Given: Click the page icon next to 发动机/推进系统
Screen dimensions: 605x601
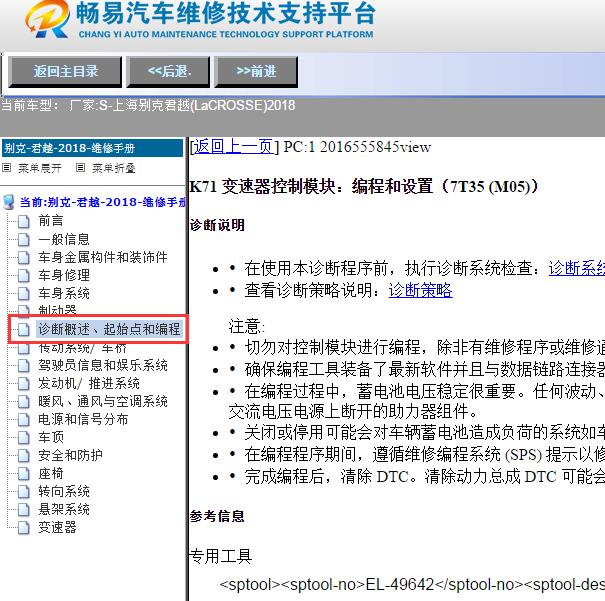Looking at the screenshot, I should click(24, 384).
